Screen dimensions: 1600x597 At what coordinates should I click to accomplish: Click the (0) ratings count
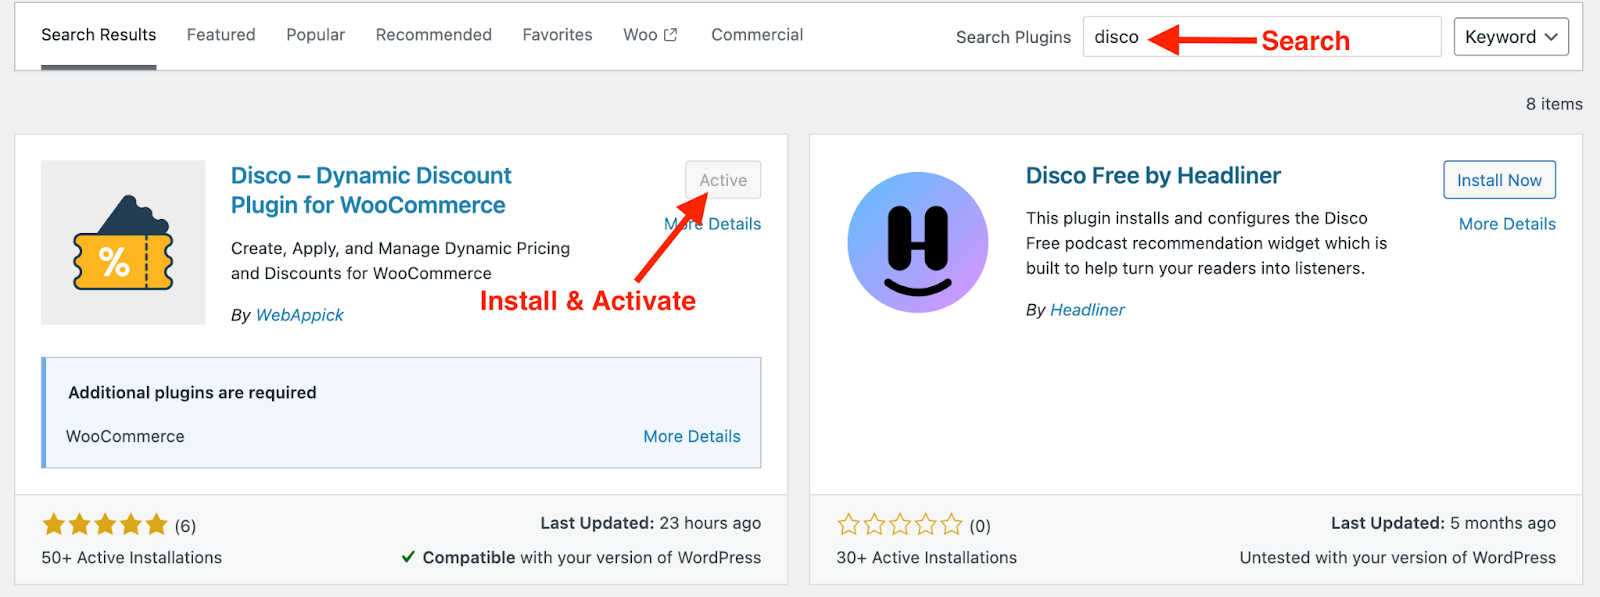(980, 526)
